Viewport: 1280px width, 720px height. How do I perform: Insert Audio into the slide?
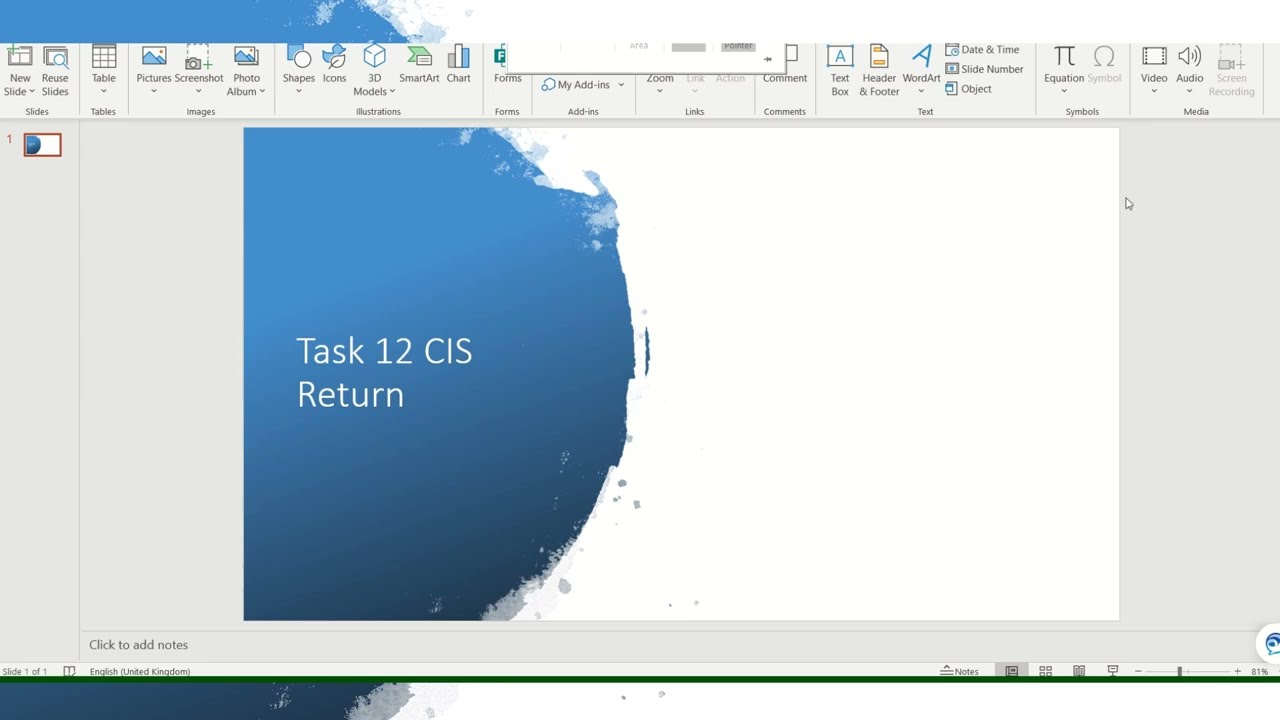pyautogui.click(x=1189, y=70)
